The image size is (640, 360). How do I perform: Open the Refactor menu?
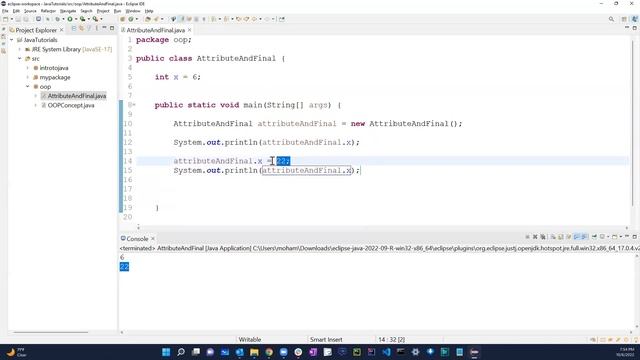(x=48, y=11)
